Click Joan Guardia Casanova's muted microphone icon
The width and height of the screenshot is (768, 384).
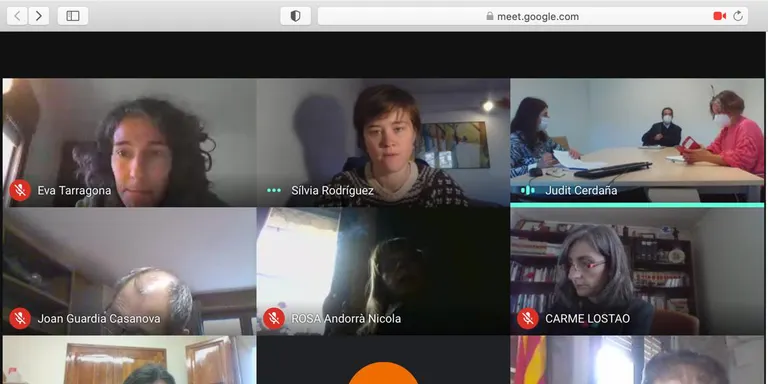20,319
